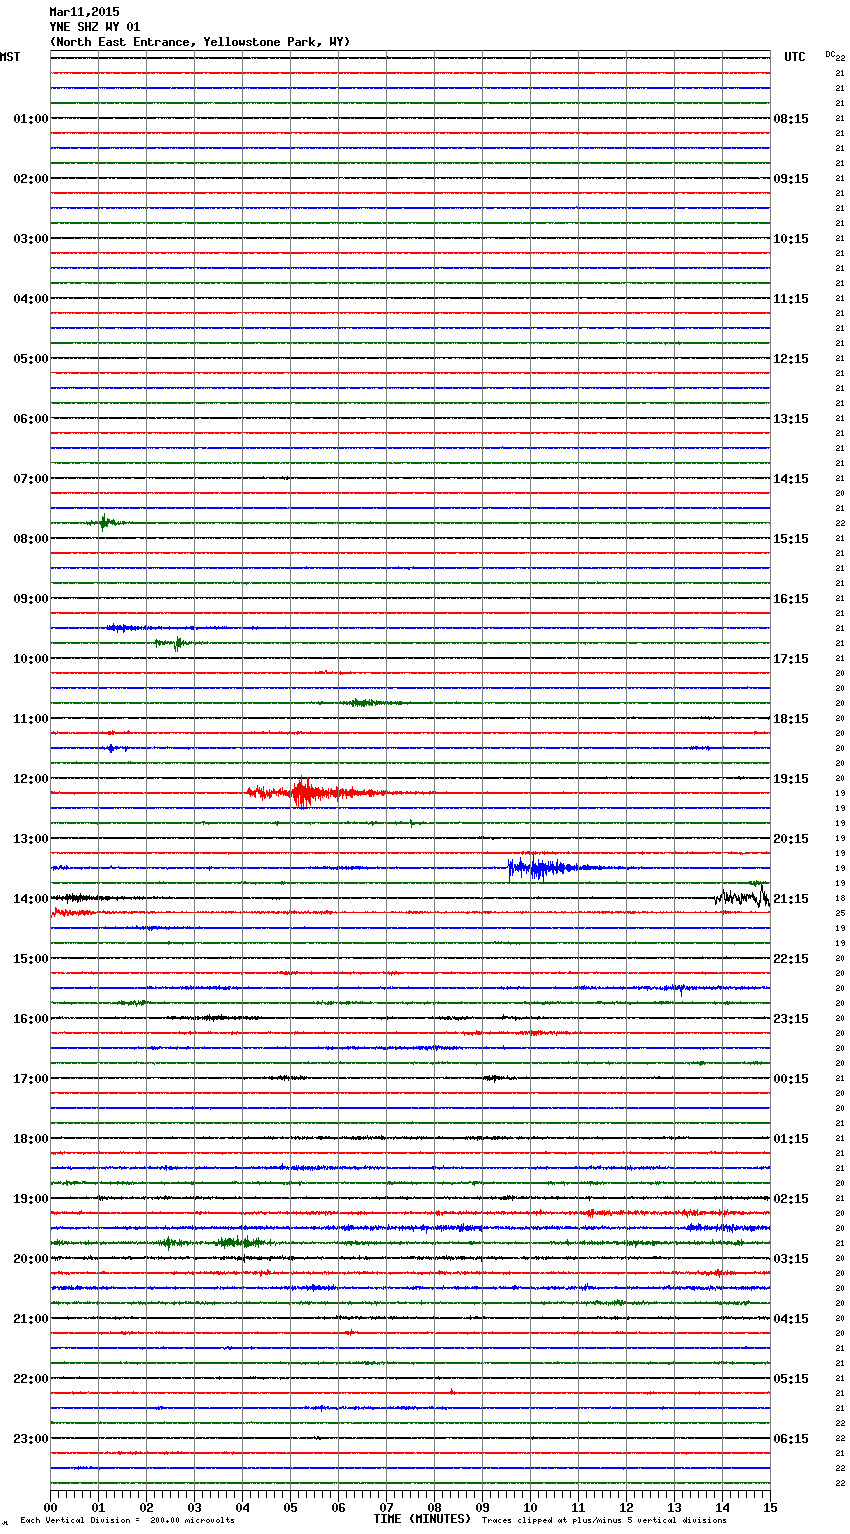
Task: Click the 23:15 UTC time label
Action: [791, 1019]
